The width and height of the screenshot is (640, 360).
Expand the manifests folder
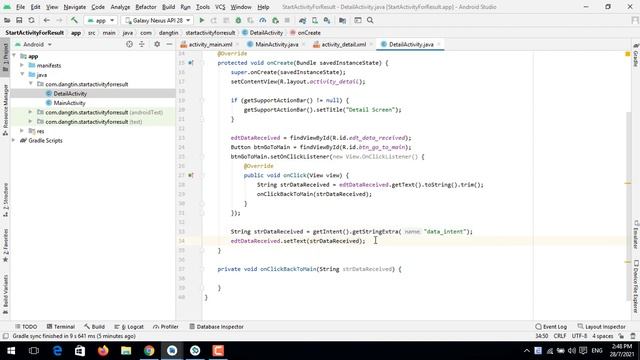(x=22, y=65)
